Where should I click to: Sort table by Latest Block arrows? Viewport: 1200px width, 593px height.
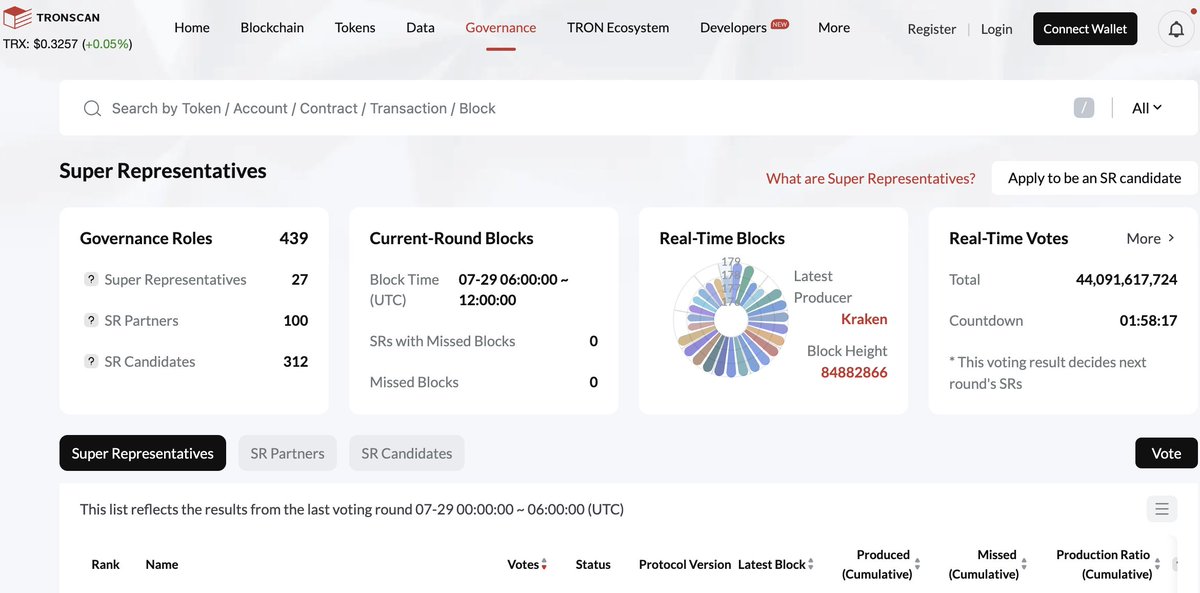coord(811,565)
